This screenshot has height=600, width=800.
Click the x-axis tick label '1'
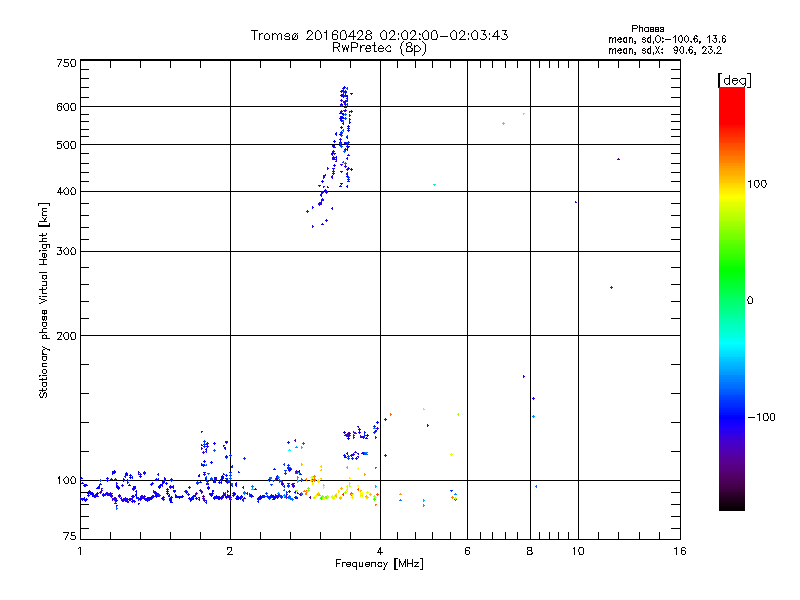[x=80, y=551]
